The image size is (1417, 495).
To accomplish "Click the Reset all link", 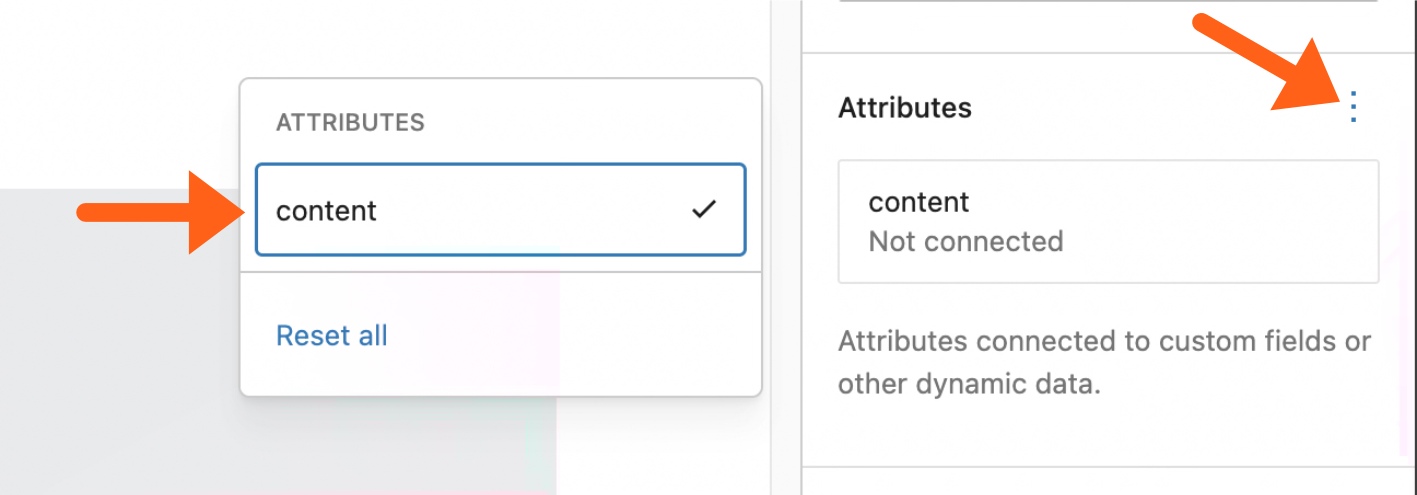I will pos(331,335).
